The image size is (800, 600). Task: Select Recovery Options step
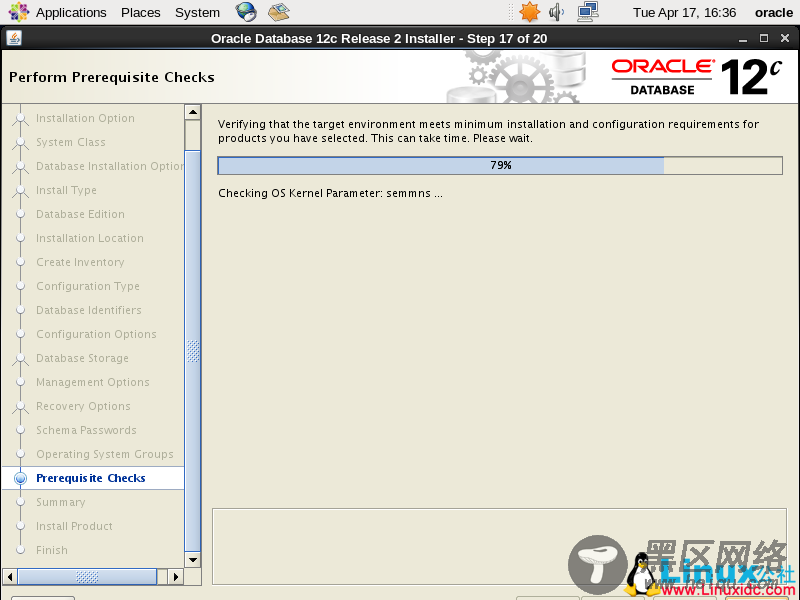tap(83, 406)
